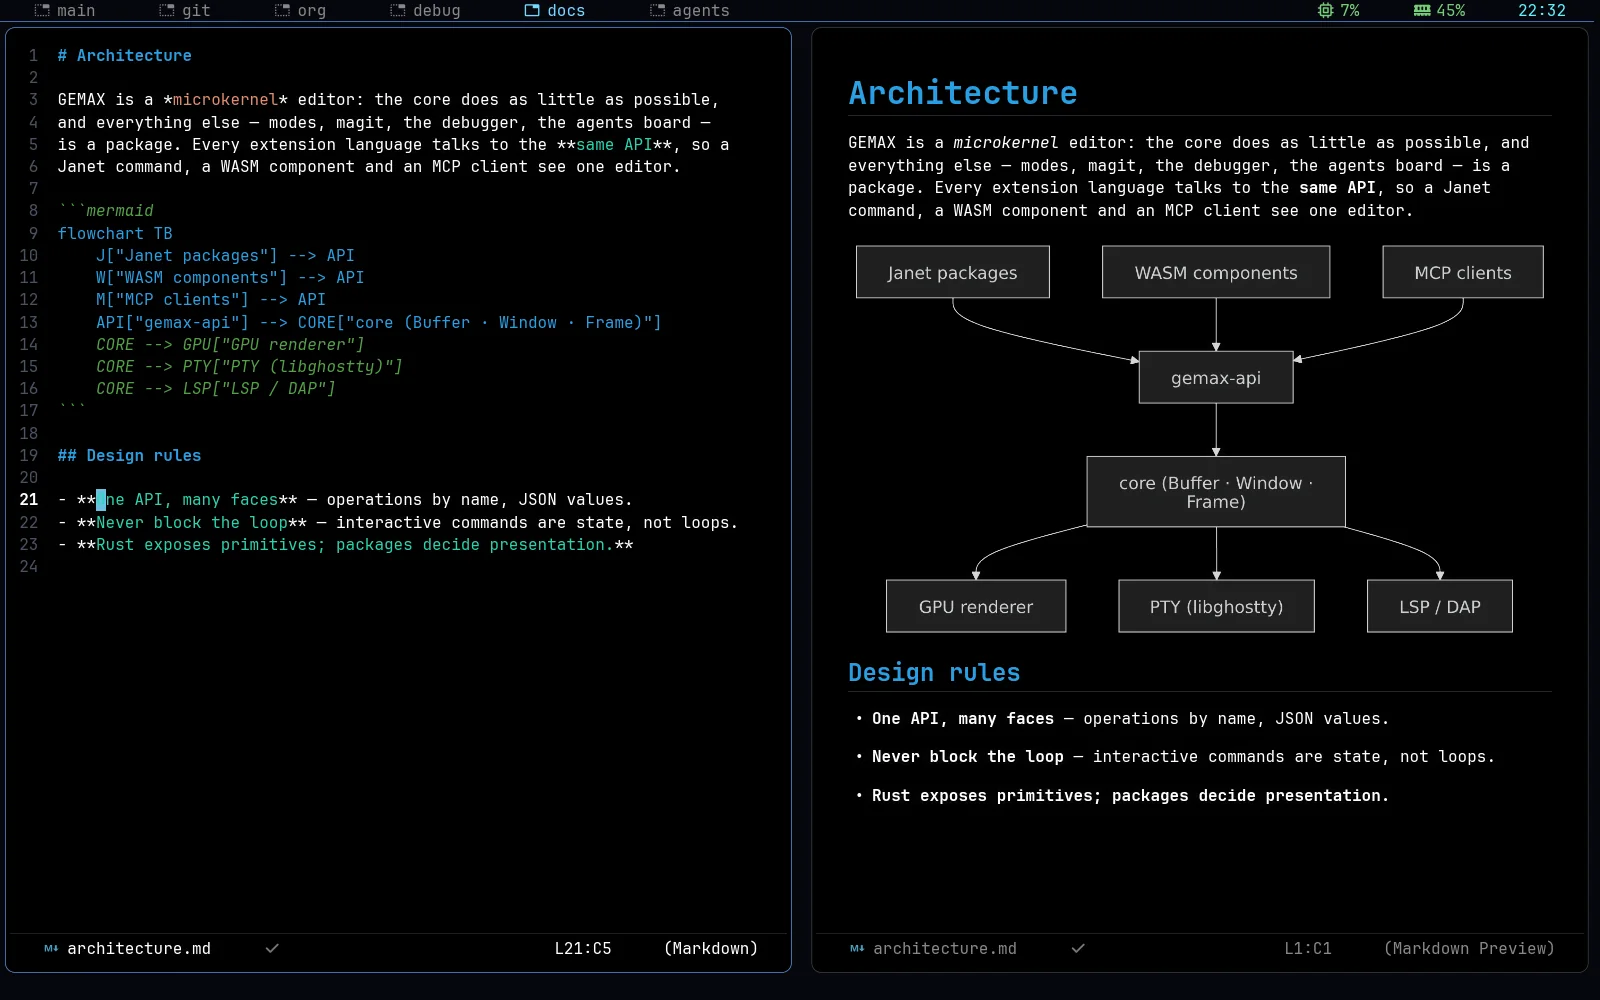Click the L21:C5 cursor position indicator

pos(583,948)
